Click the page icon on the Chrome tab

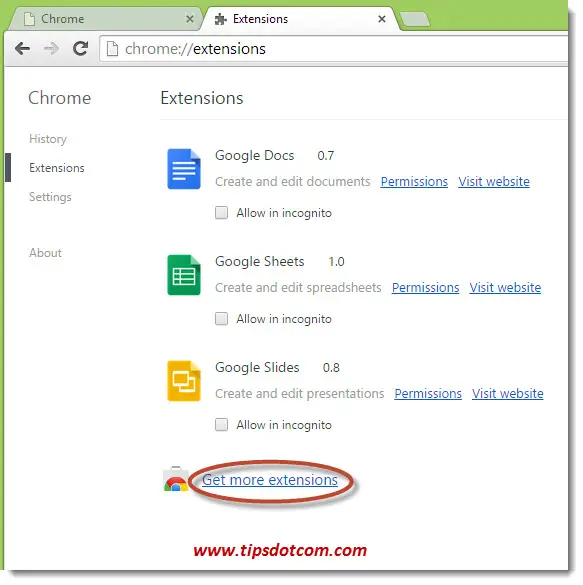(29, 19)
